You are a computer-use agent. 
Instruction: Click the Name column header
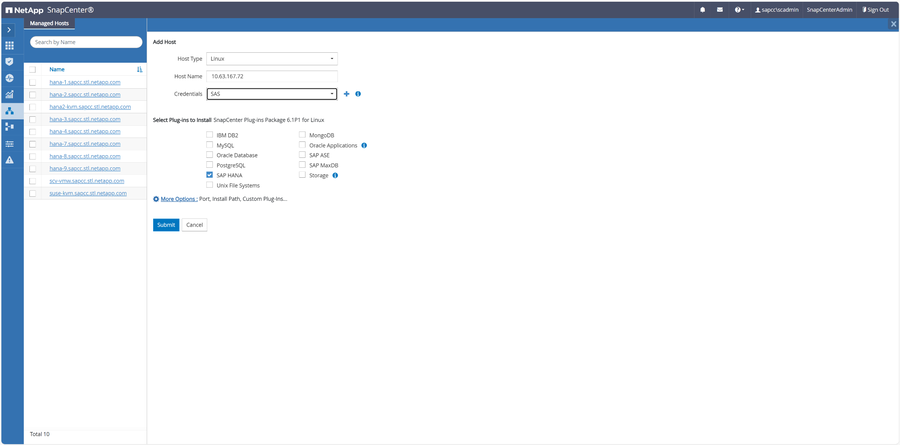pos(57,69)
